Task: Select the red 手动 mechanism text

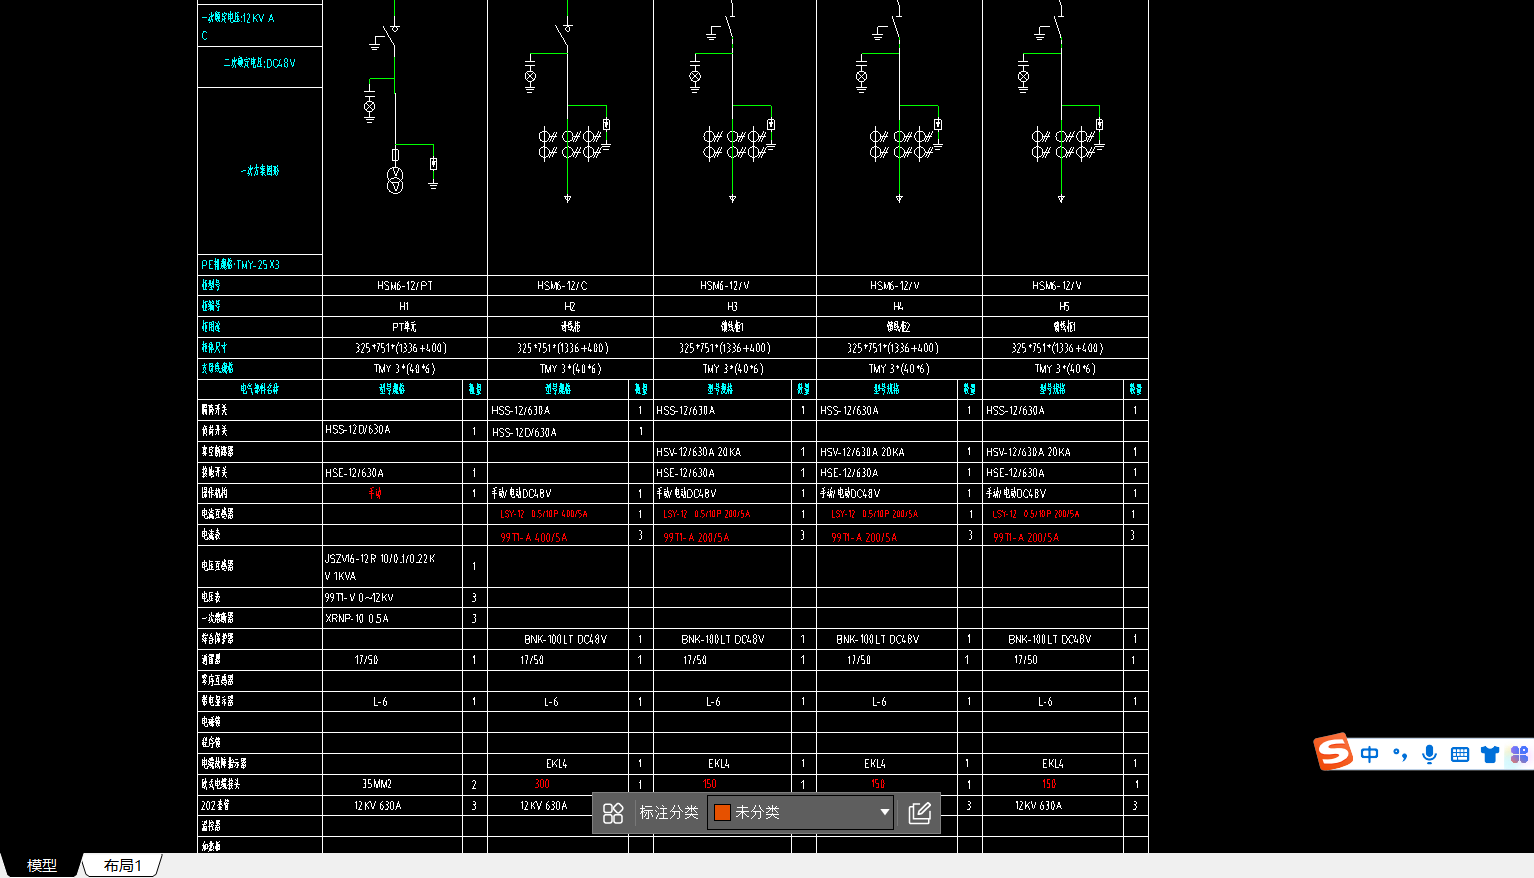Action: 375,493
